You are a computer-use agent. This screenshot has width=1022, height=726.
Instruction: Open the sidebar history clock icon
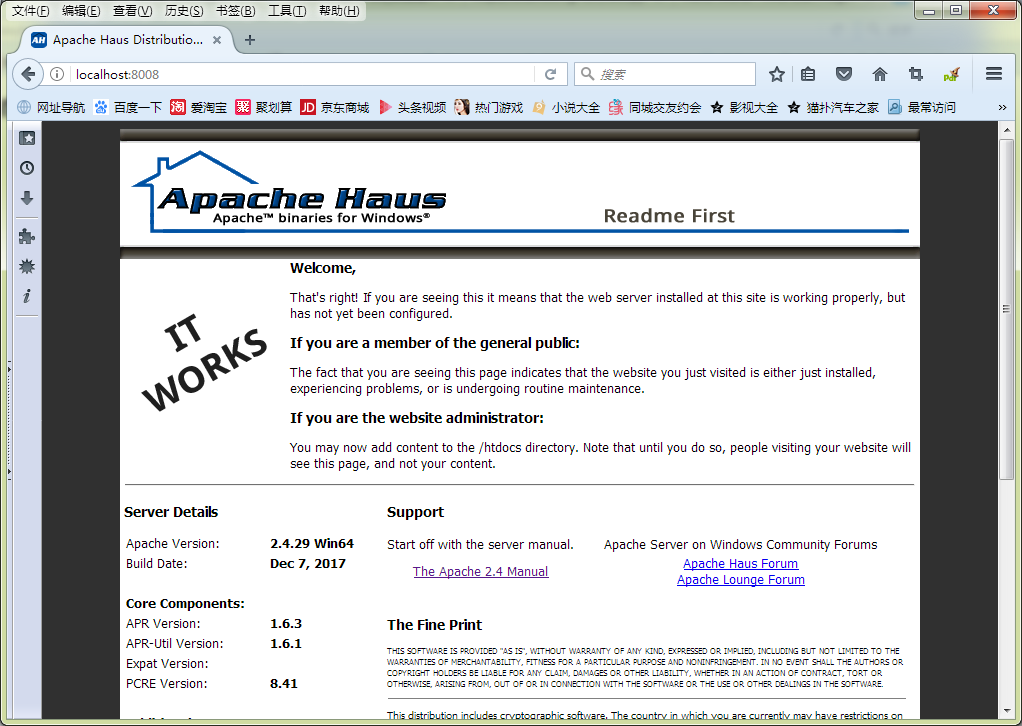[x=27, y=168]
